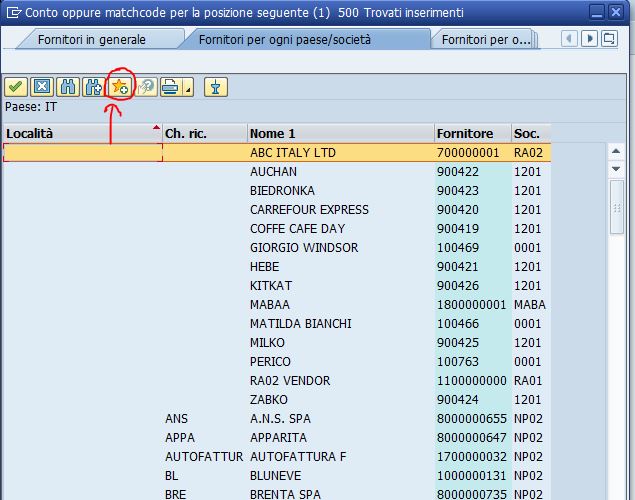Open the print options dropdown arrow

tap(188, 87)
